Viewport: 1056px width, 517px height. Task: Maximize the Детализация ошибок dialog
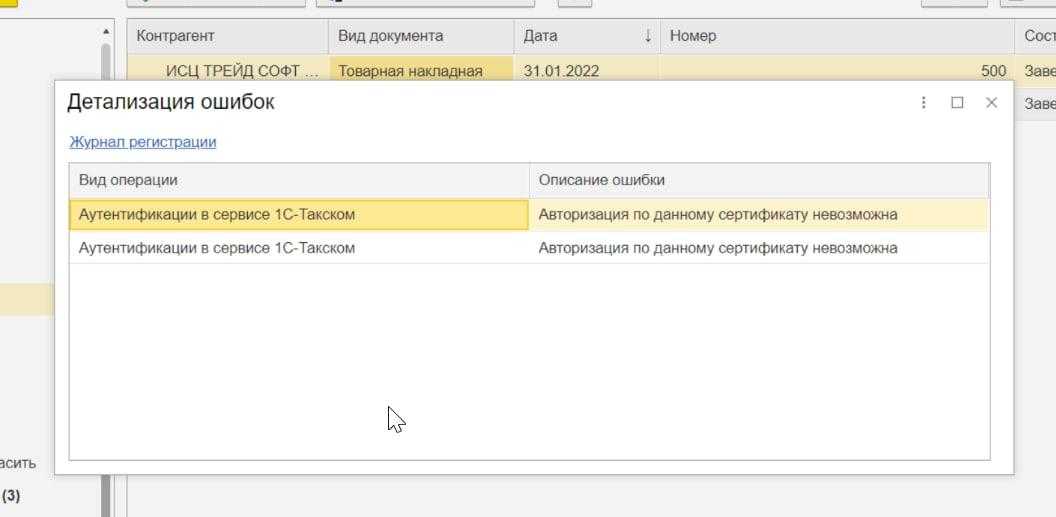pos(957,102)
